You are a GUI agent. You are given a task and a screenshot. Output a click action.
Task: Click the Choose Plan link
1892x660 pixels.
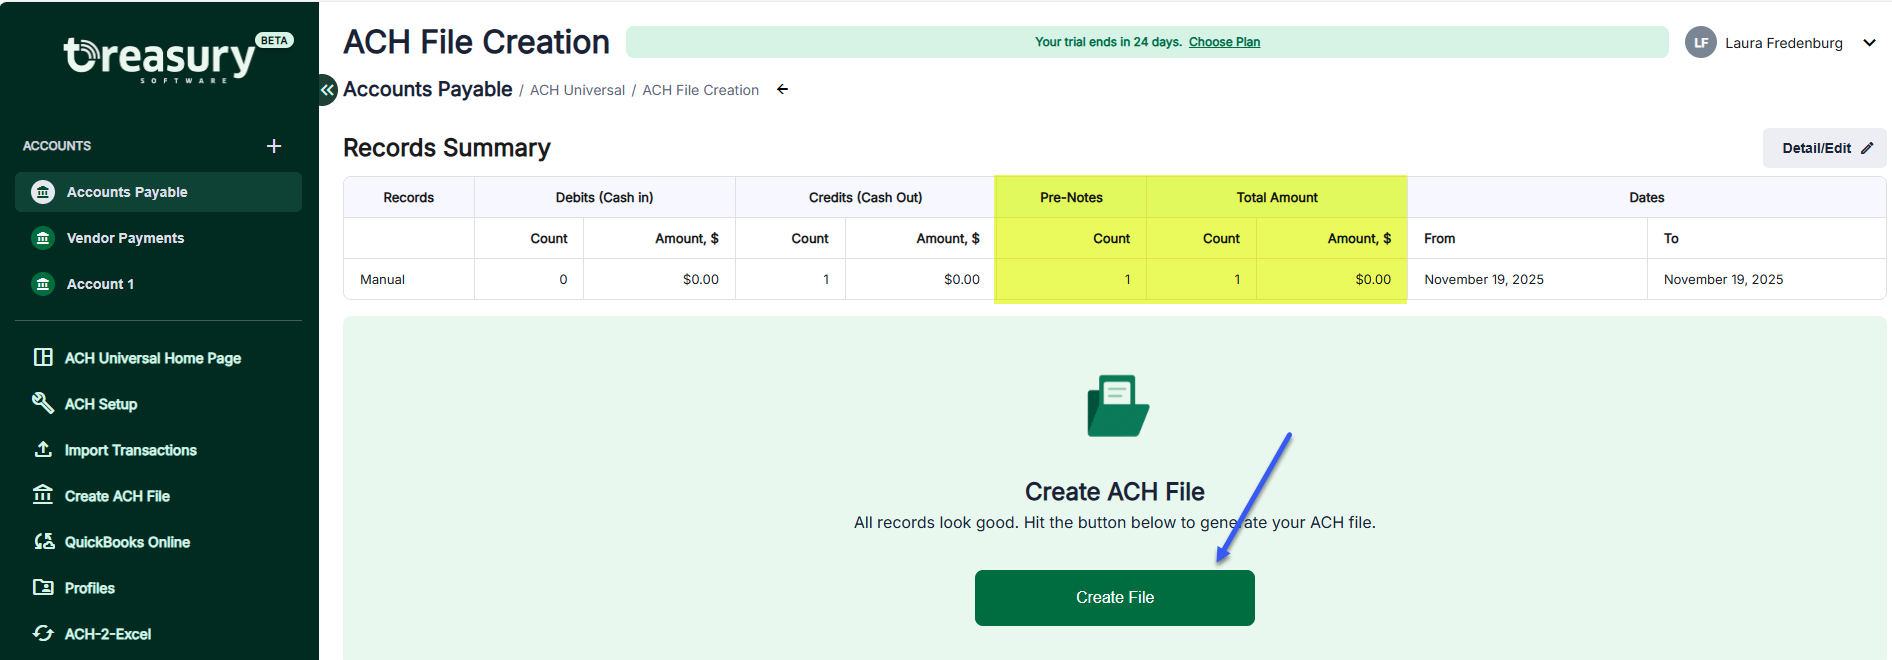click(x=1224, y=42)
